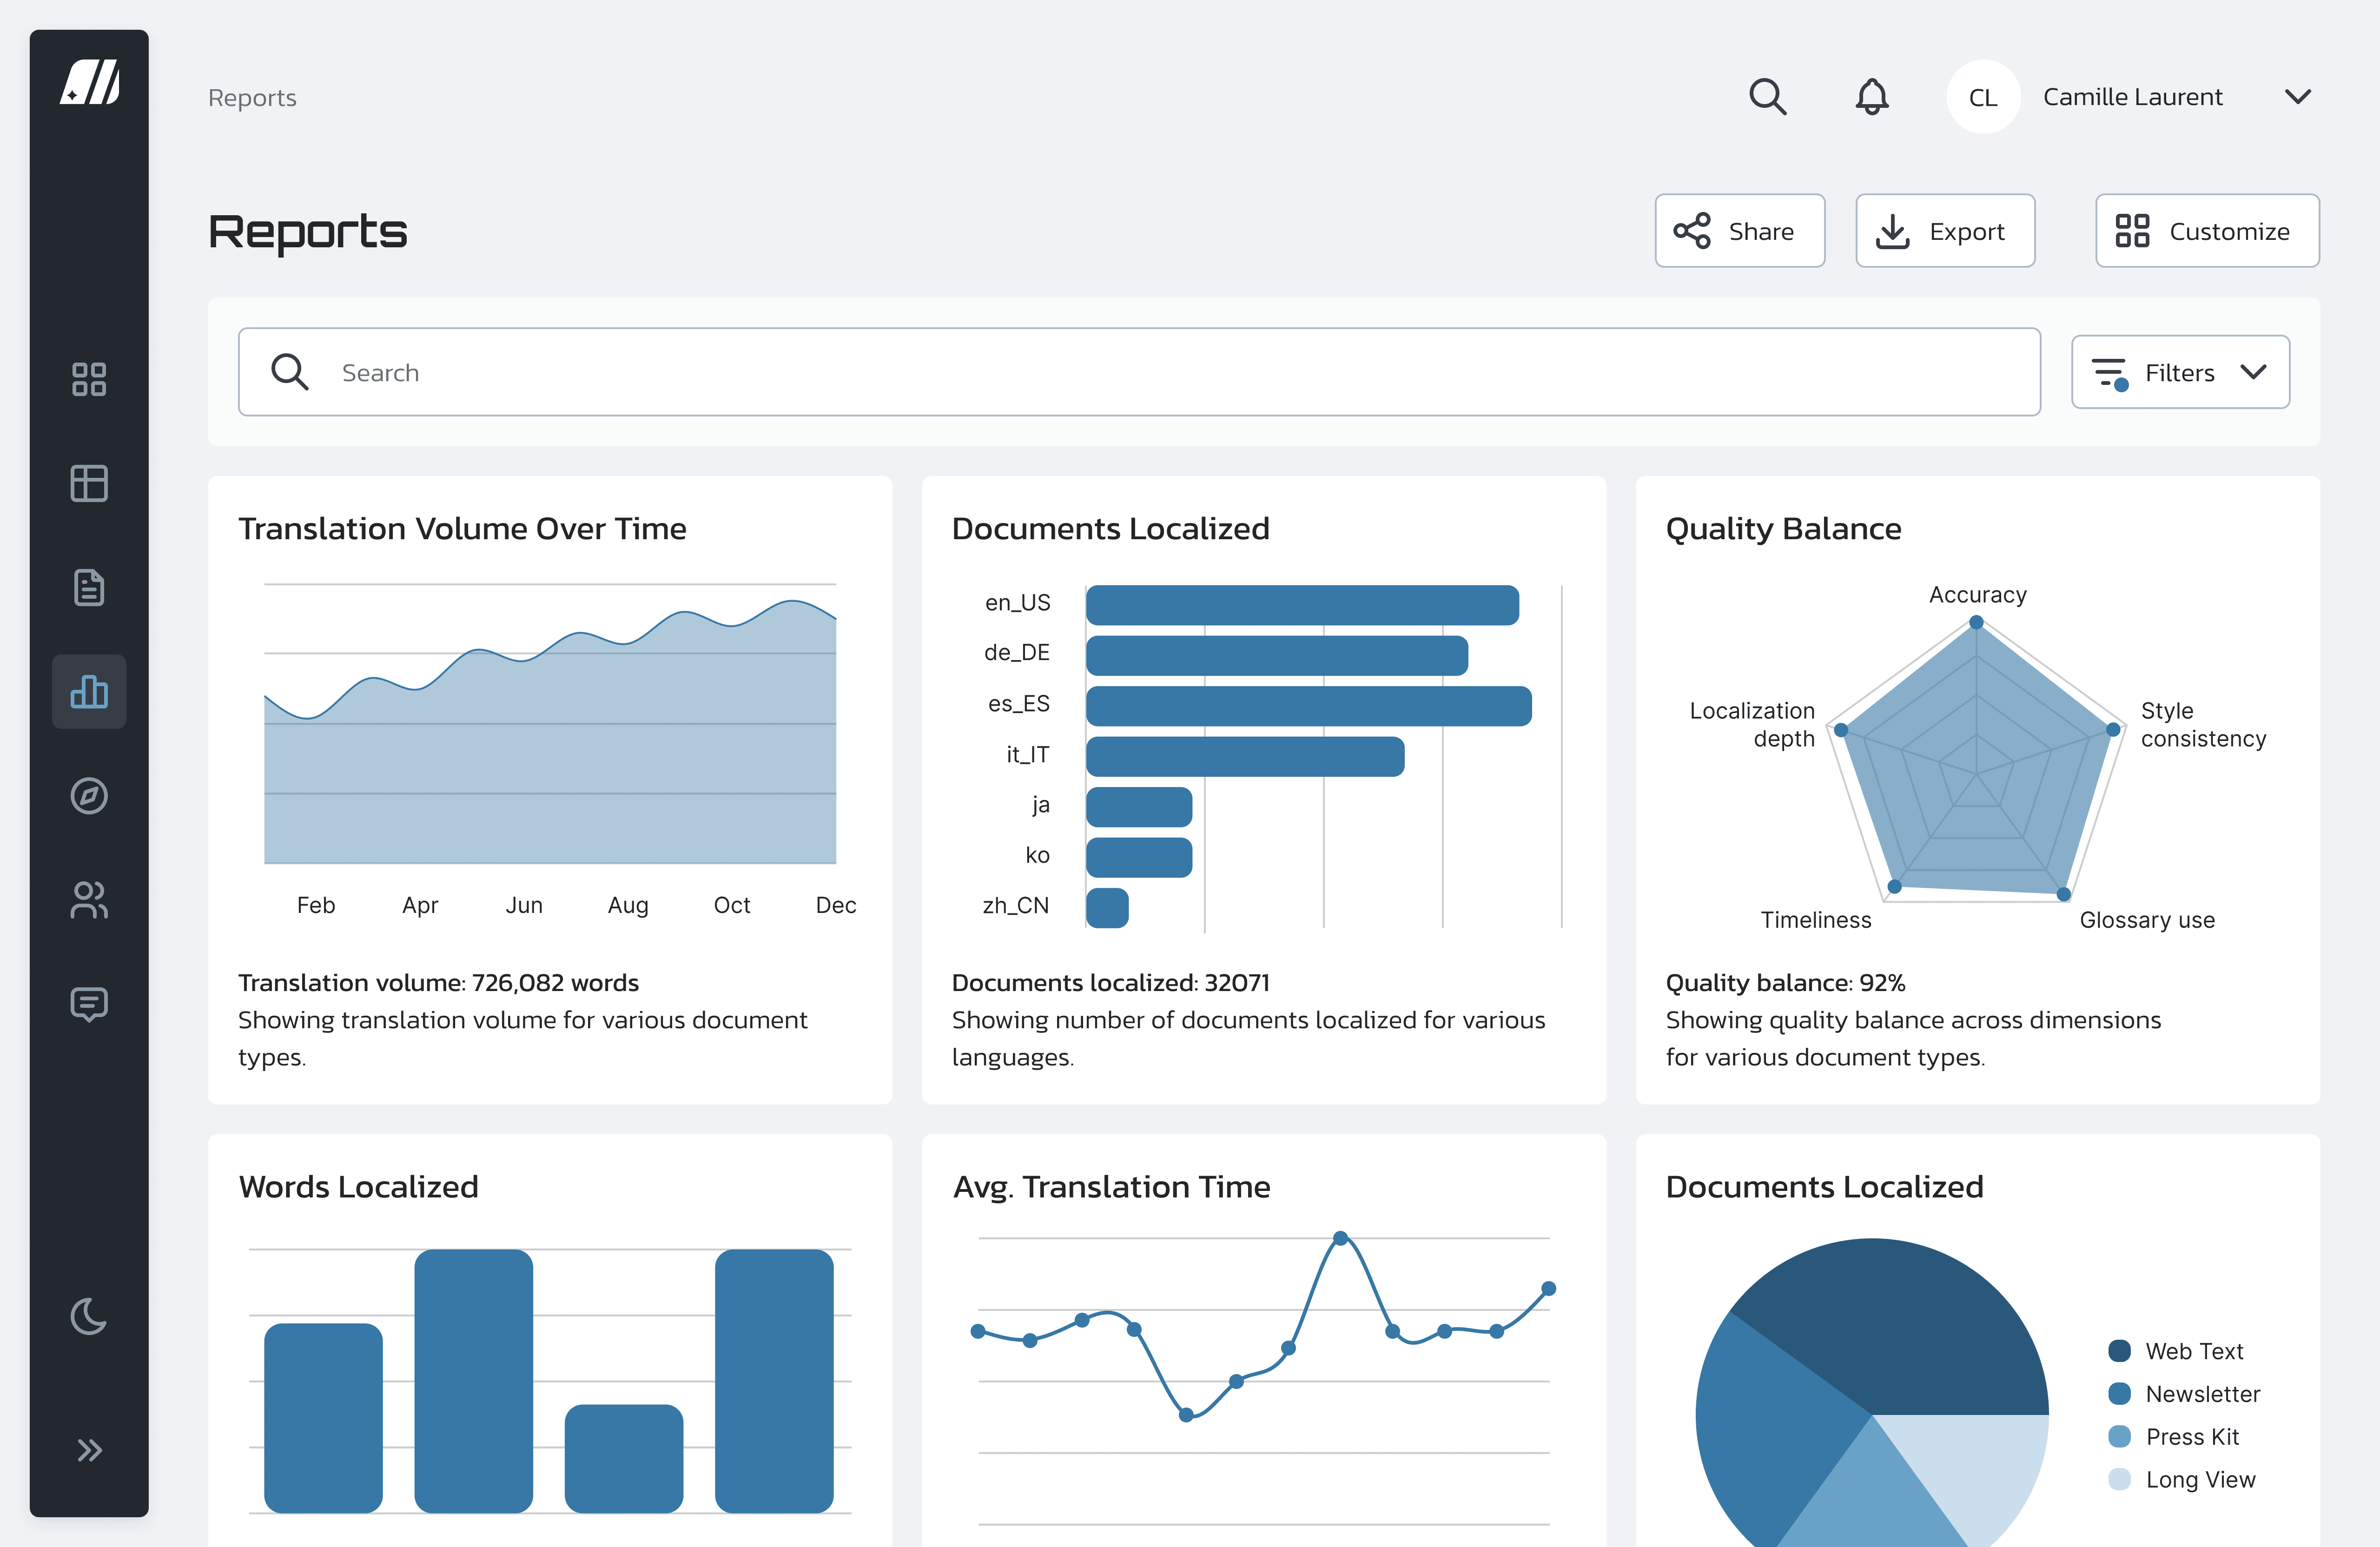Expand sidebar with double chevron icon
Viewport: 2380px width, 1547px height.
pos(89,1450)
